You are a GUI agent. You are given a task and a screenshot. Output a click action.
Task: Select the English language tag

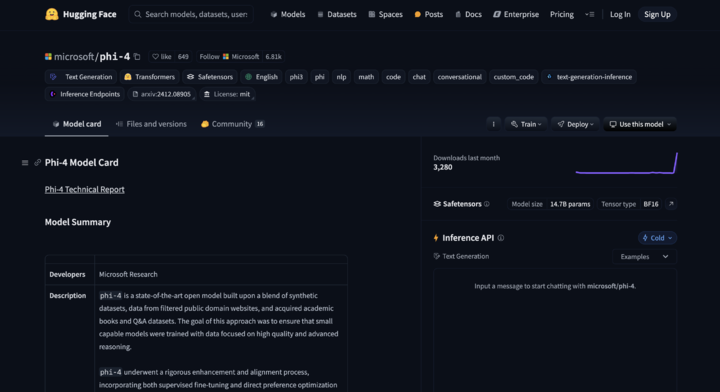coord(261,77)
